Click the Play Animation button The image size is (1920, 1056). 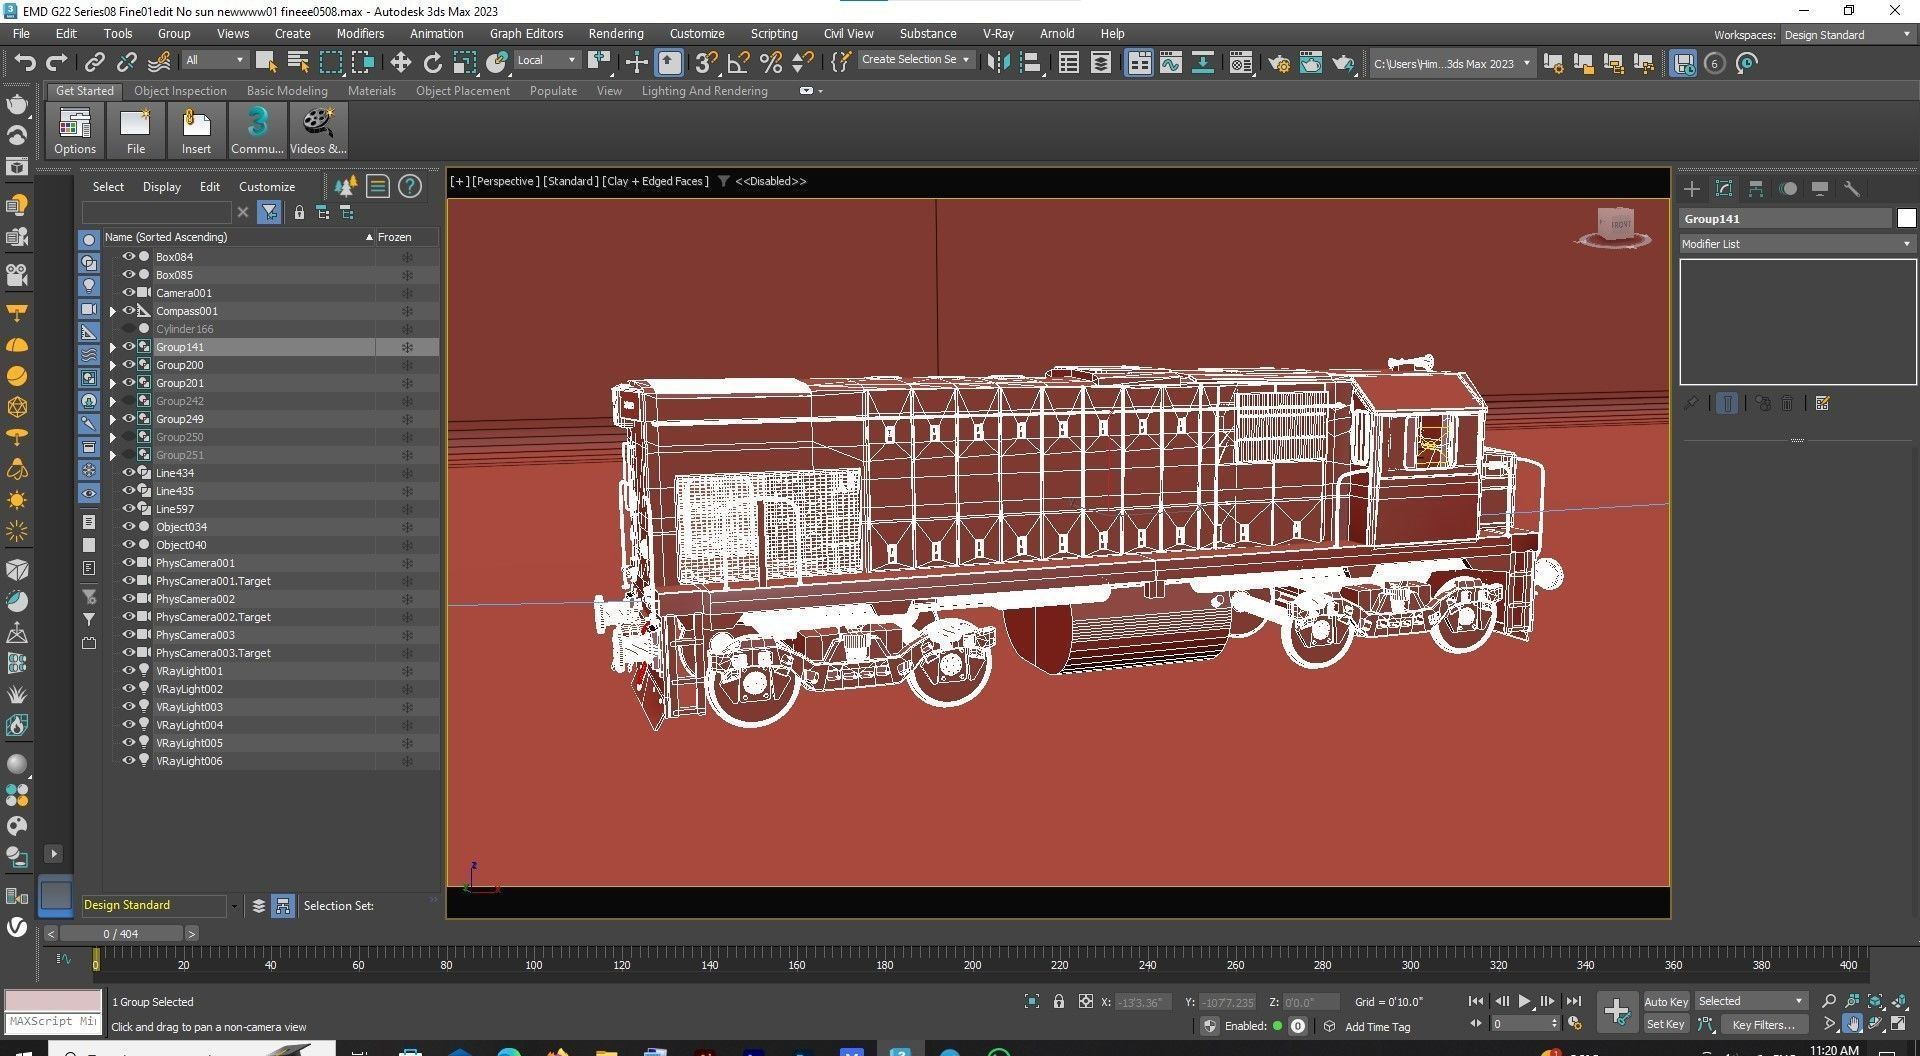[1524, 1001]
